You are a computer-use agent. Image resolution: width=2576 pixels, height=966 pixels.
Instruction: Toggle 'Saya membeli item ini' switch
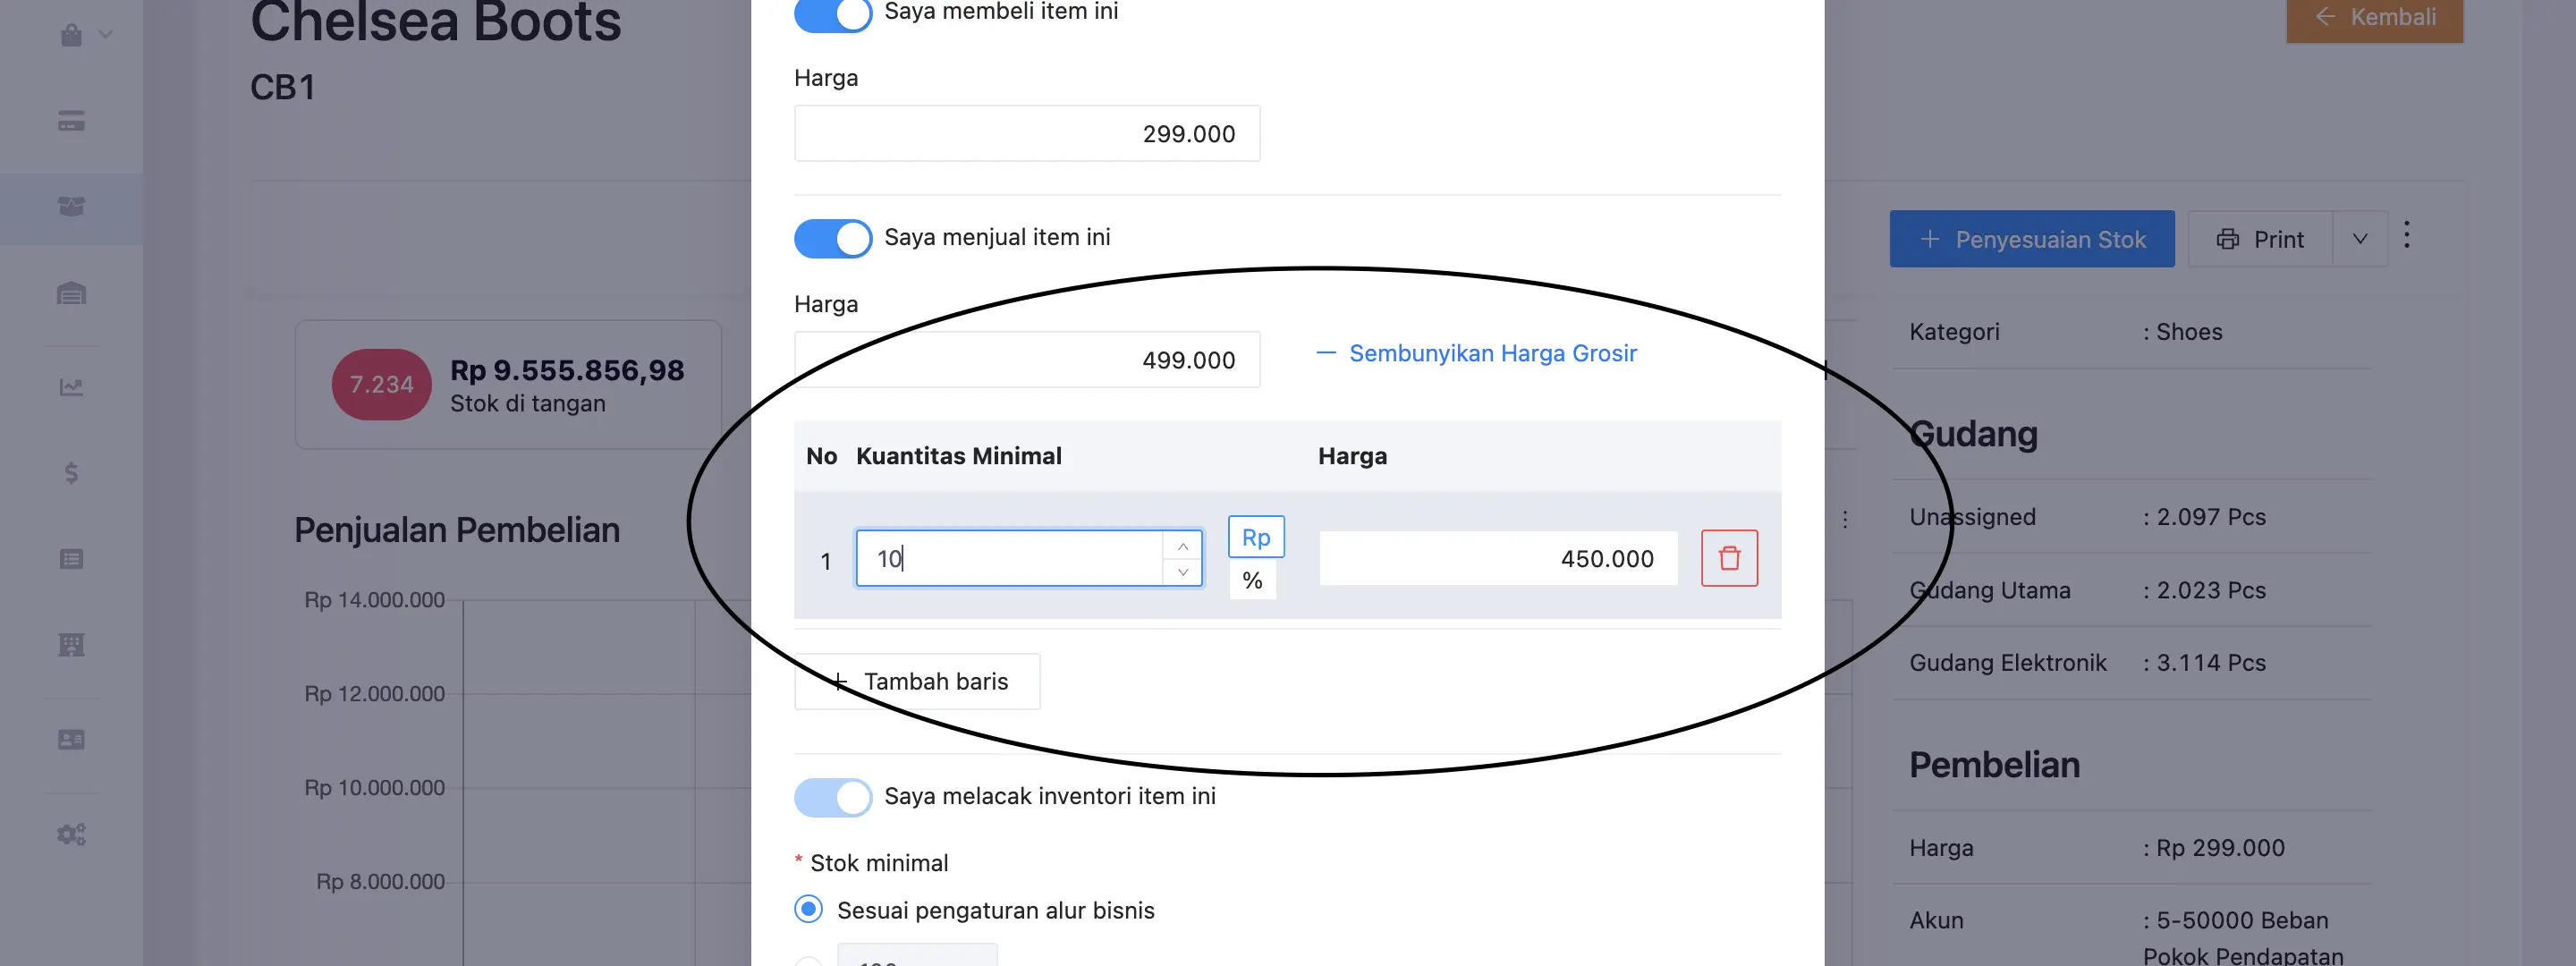coord(832,13)
